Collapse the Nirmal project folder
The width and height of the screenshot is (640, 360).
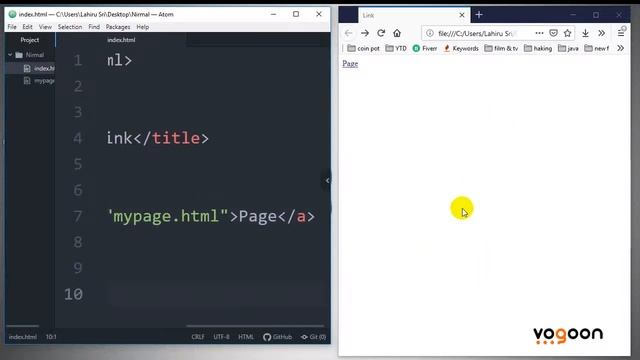click(x=10, y=55)
